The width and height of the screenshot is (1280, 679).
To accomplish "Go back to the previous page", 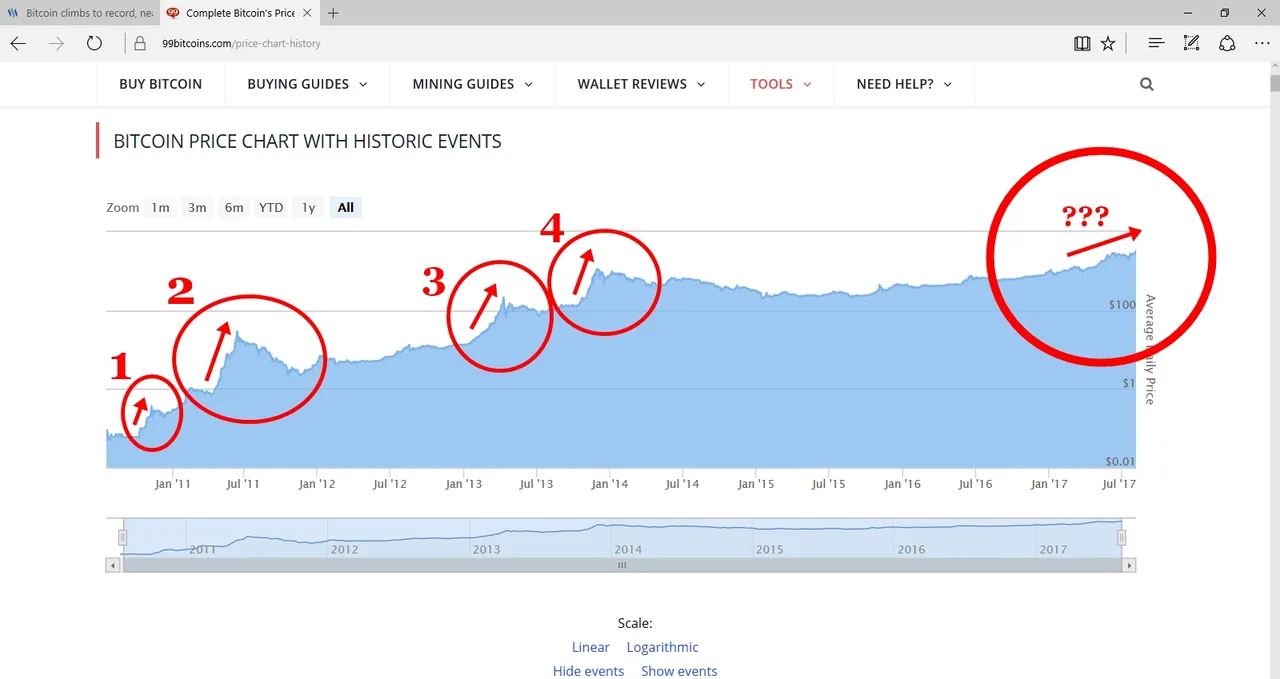I will [x=18, y=43].
